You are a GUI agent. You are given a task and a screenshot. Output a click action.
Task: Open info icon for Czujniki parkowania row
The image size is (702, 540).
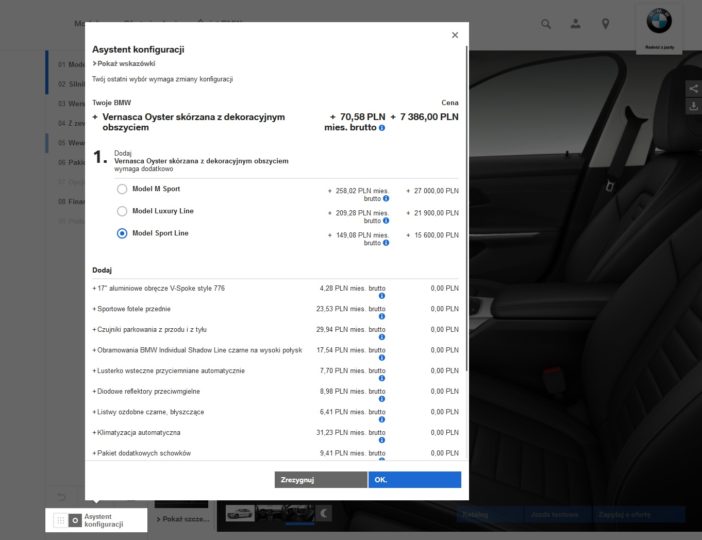click(x=382, y=337)
